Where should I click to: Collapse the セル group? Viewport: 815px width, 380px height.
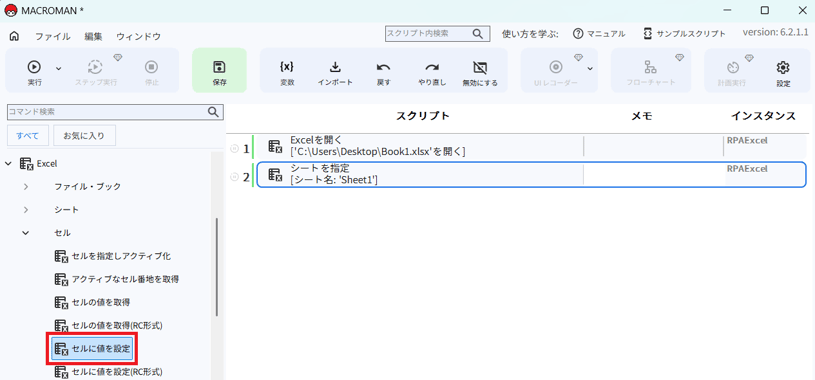pos(25,233)
